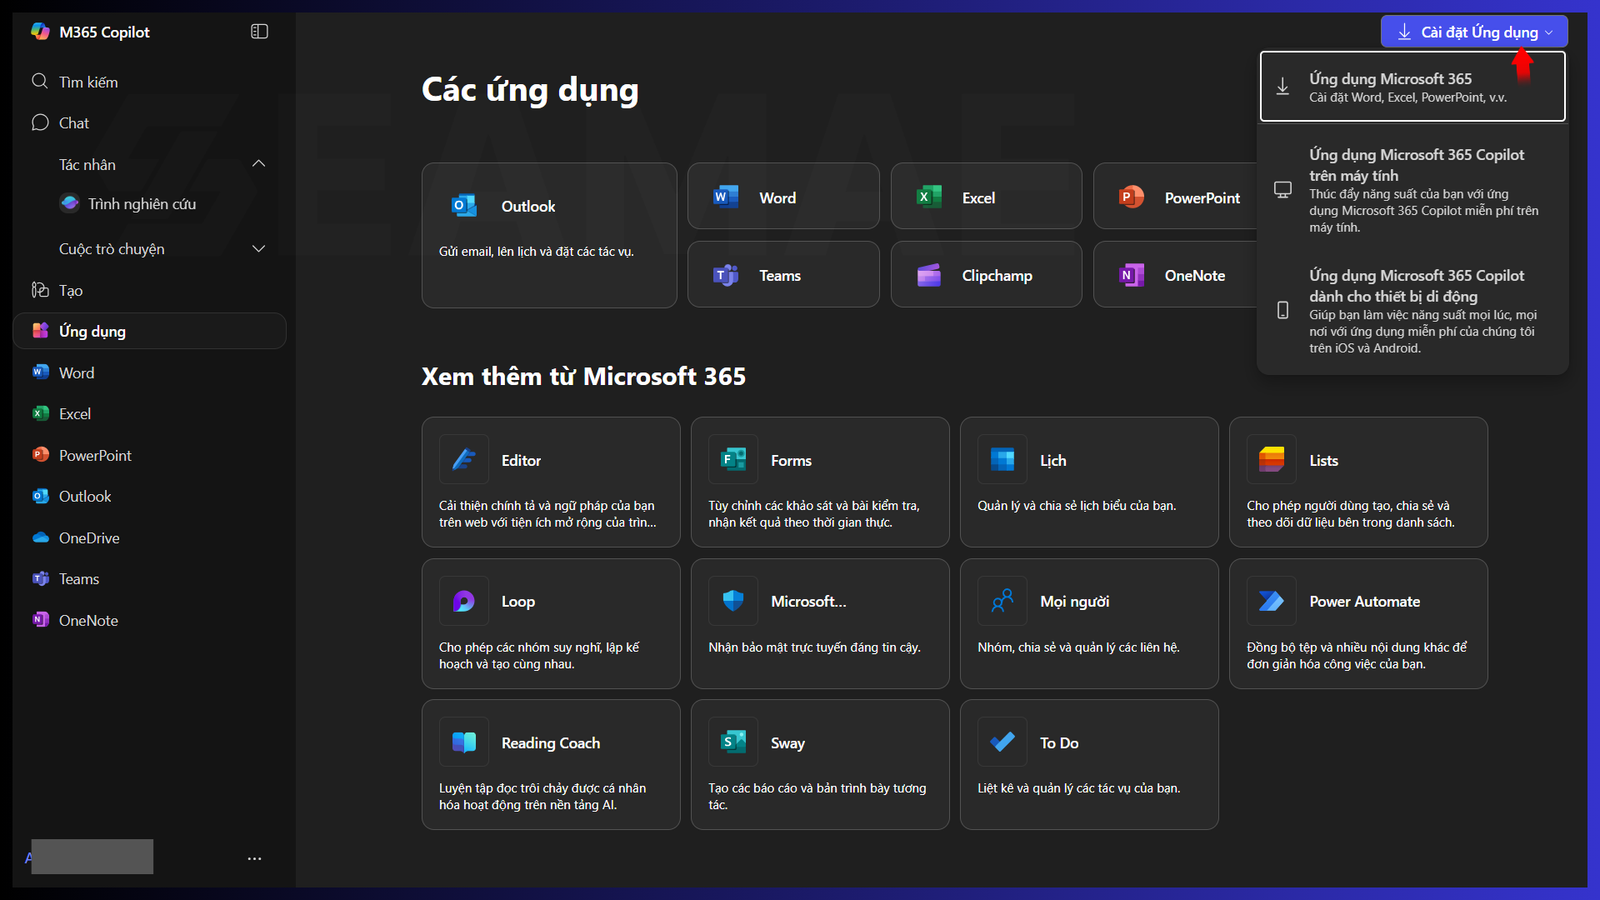Click the To Do checkmark icon

(x=1002, y=743)
